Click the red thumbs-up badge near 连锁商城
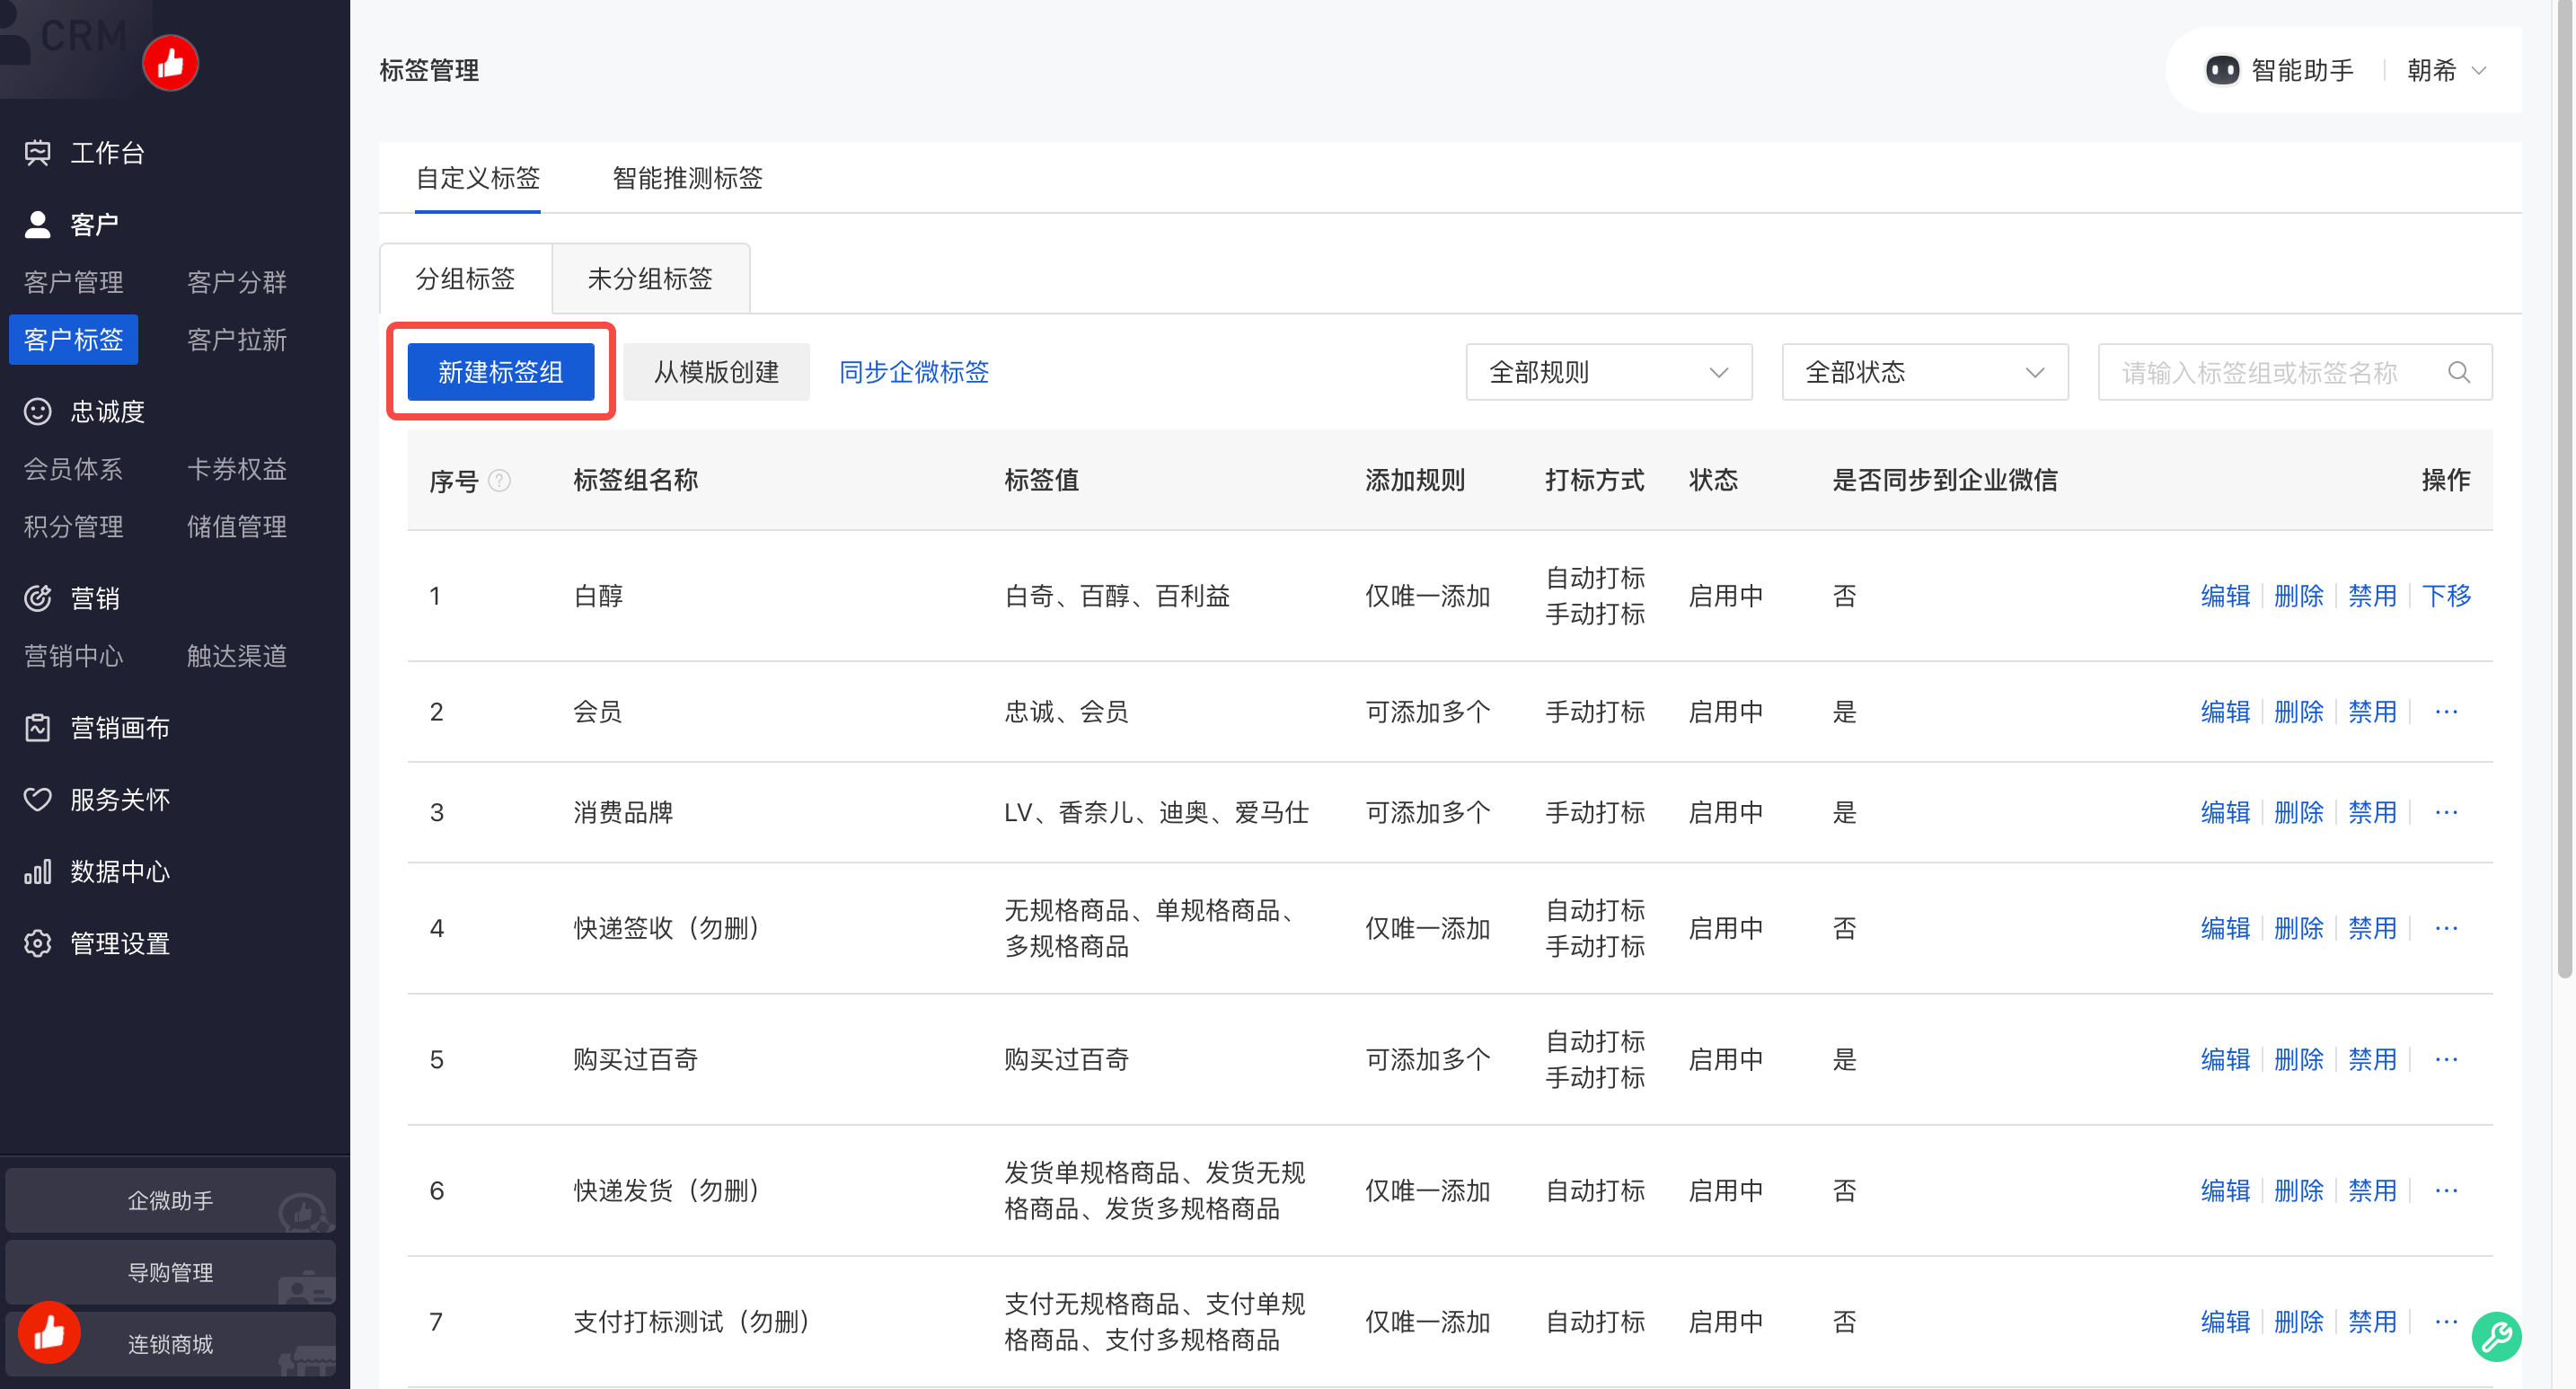The width and height of the screenshot is (2576, 1389). point(49,1332)
